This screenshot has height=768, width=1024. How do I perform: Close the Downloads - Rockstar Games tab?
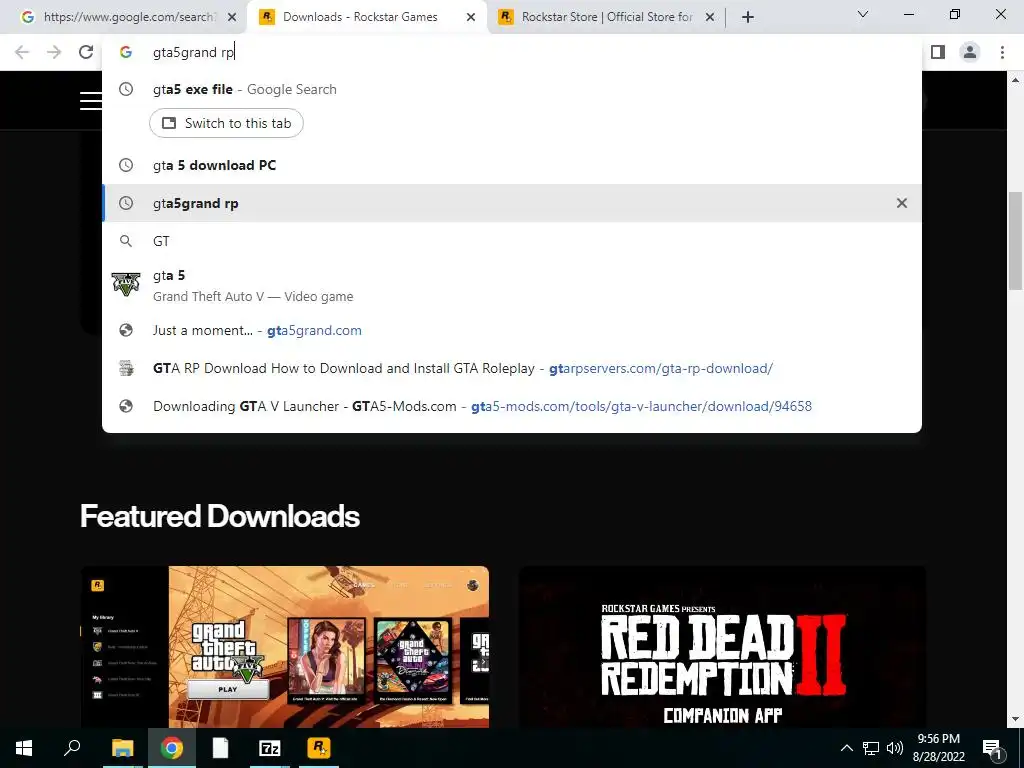[471, 17]
